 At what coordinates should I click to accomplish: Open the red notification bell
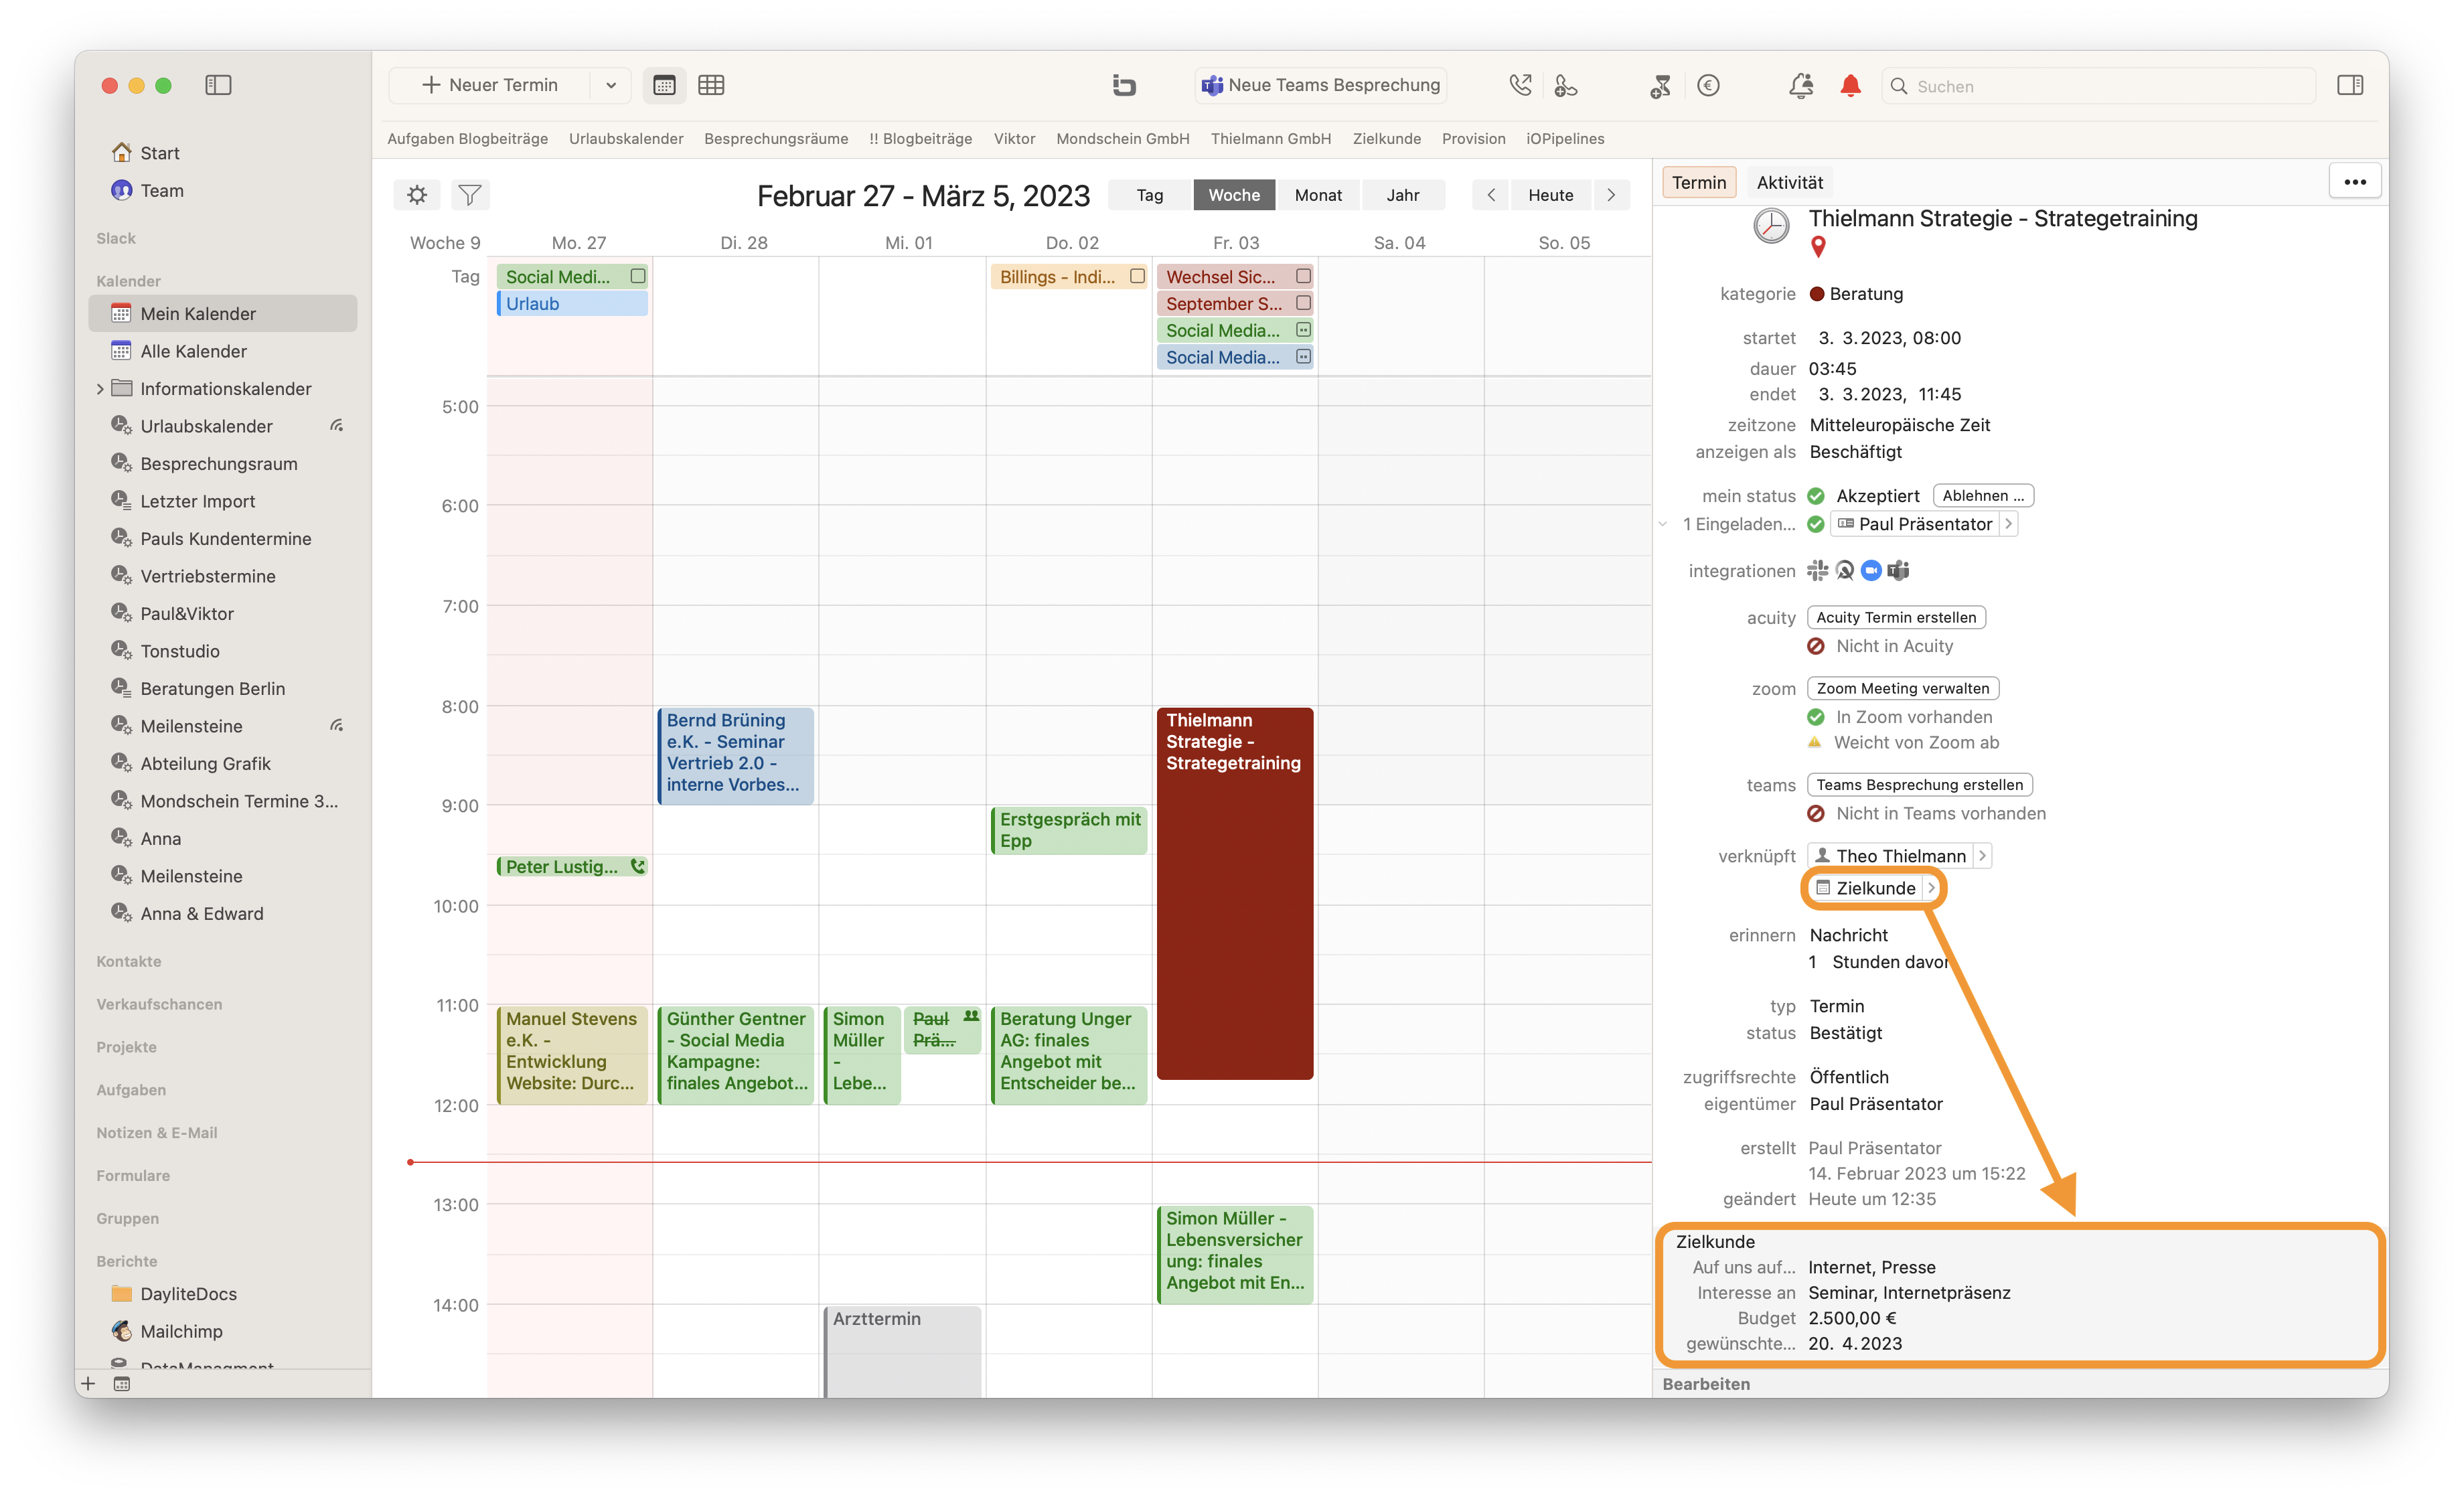point(1850,85)
